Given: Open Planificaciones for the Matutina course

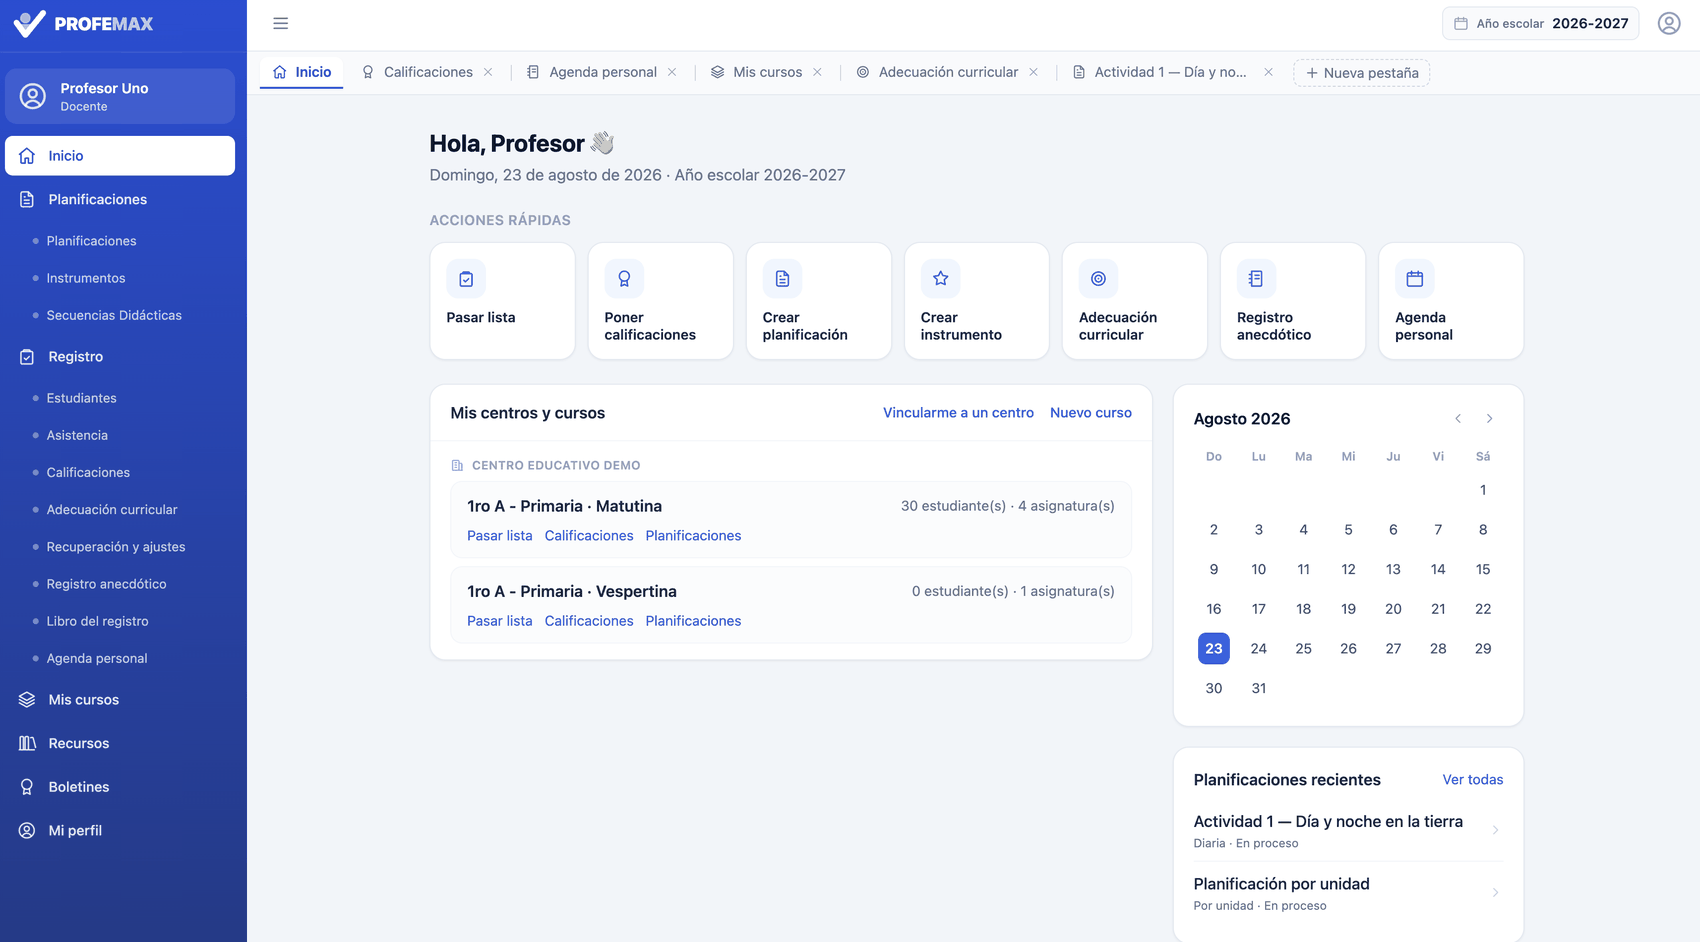Looking at the screenshot, I should [693, 536].
